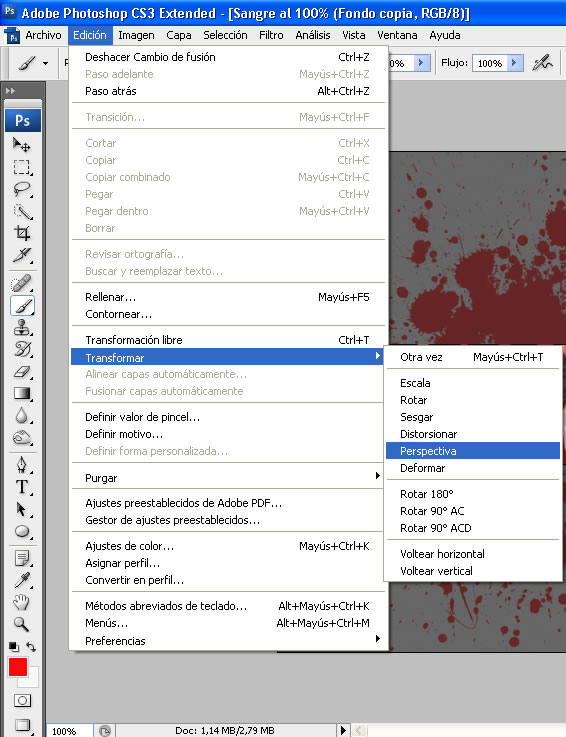Select the Path Selection tool
Viewport: 566px width, 737px height.
pos(22,509)
